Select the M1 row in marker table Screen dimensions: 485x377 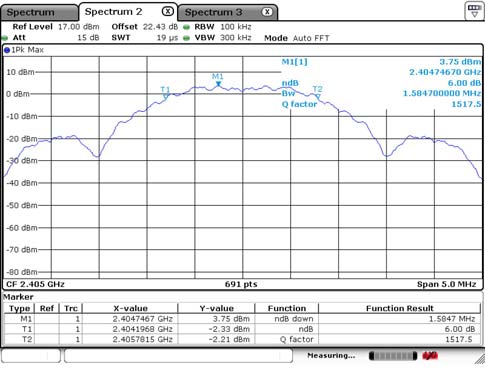242,319
